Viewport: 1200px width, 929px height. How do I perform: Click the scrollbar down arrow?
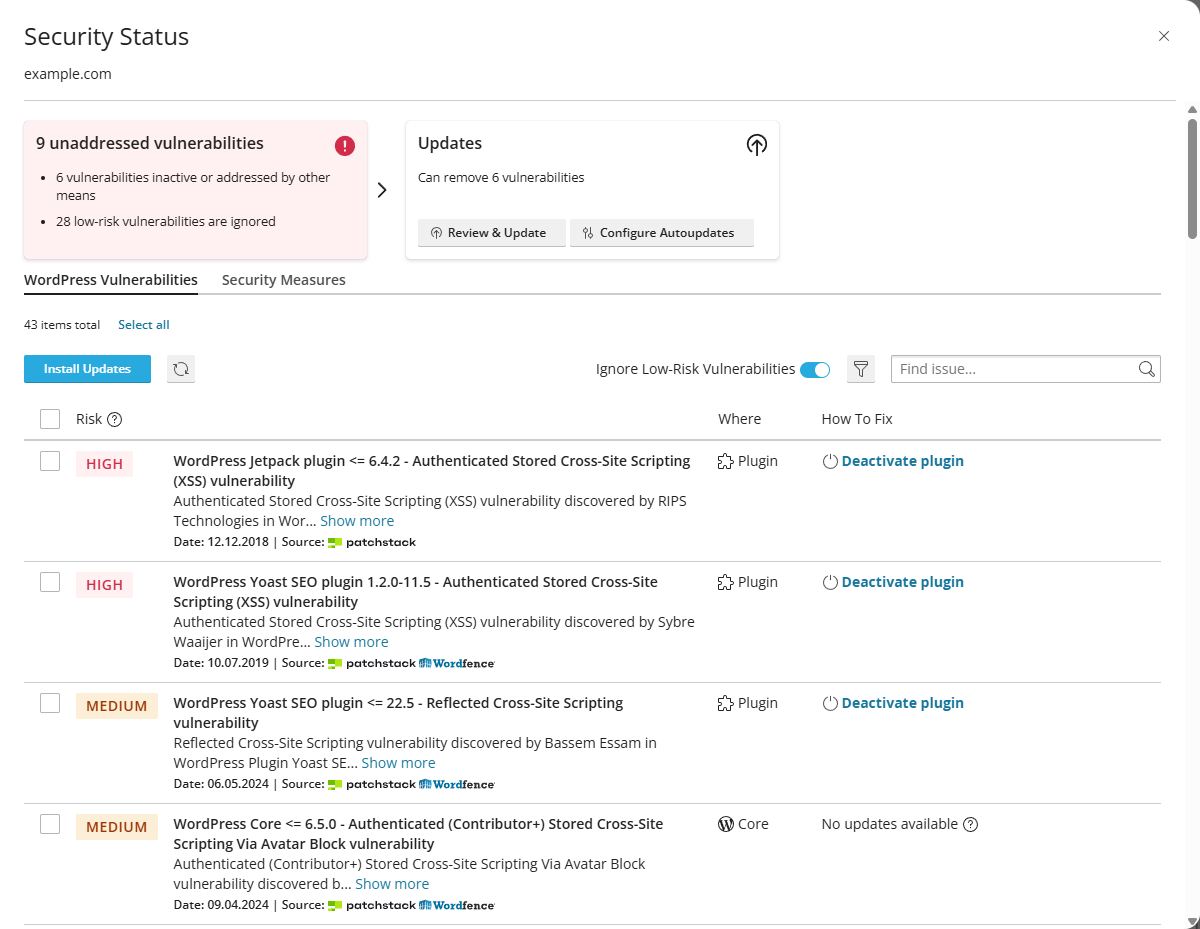pyautogui.click(x=1192, y=920)
